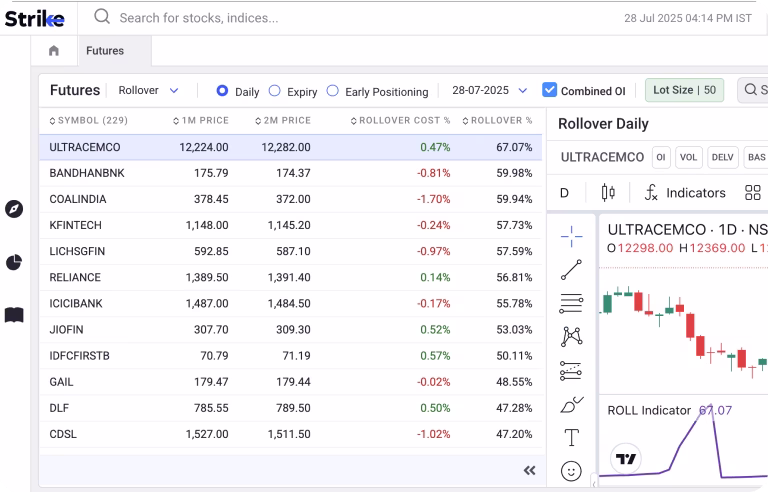Choose the brush drawing tool
768x492 pixels.
(x=571, y=404)
